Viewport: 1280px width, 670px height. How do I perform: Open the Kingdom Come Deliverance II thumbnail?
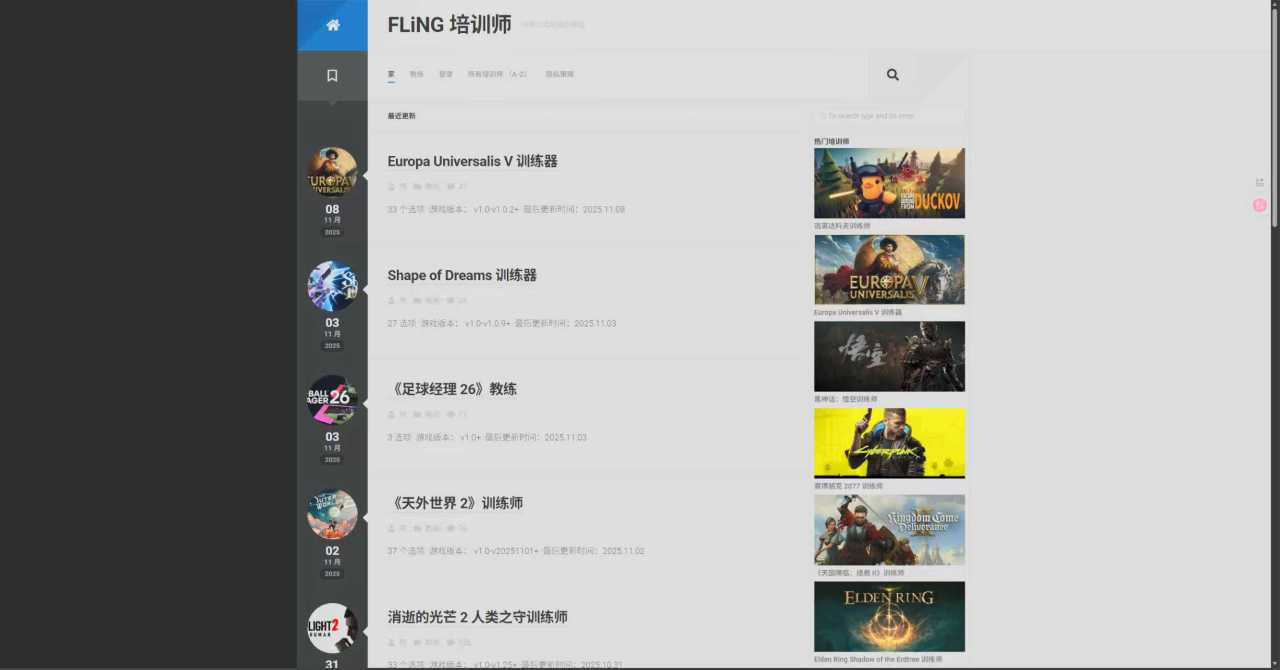[889, 530]
